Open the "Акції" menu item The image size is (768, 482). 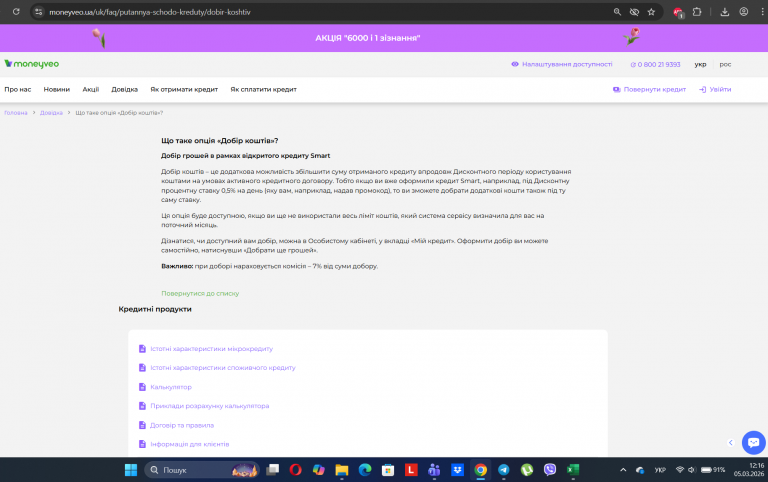[x=91, y=89]
